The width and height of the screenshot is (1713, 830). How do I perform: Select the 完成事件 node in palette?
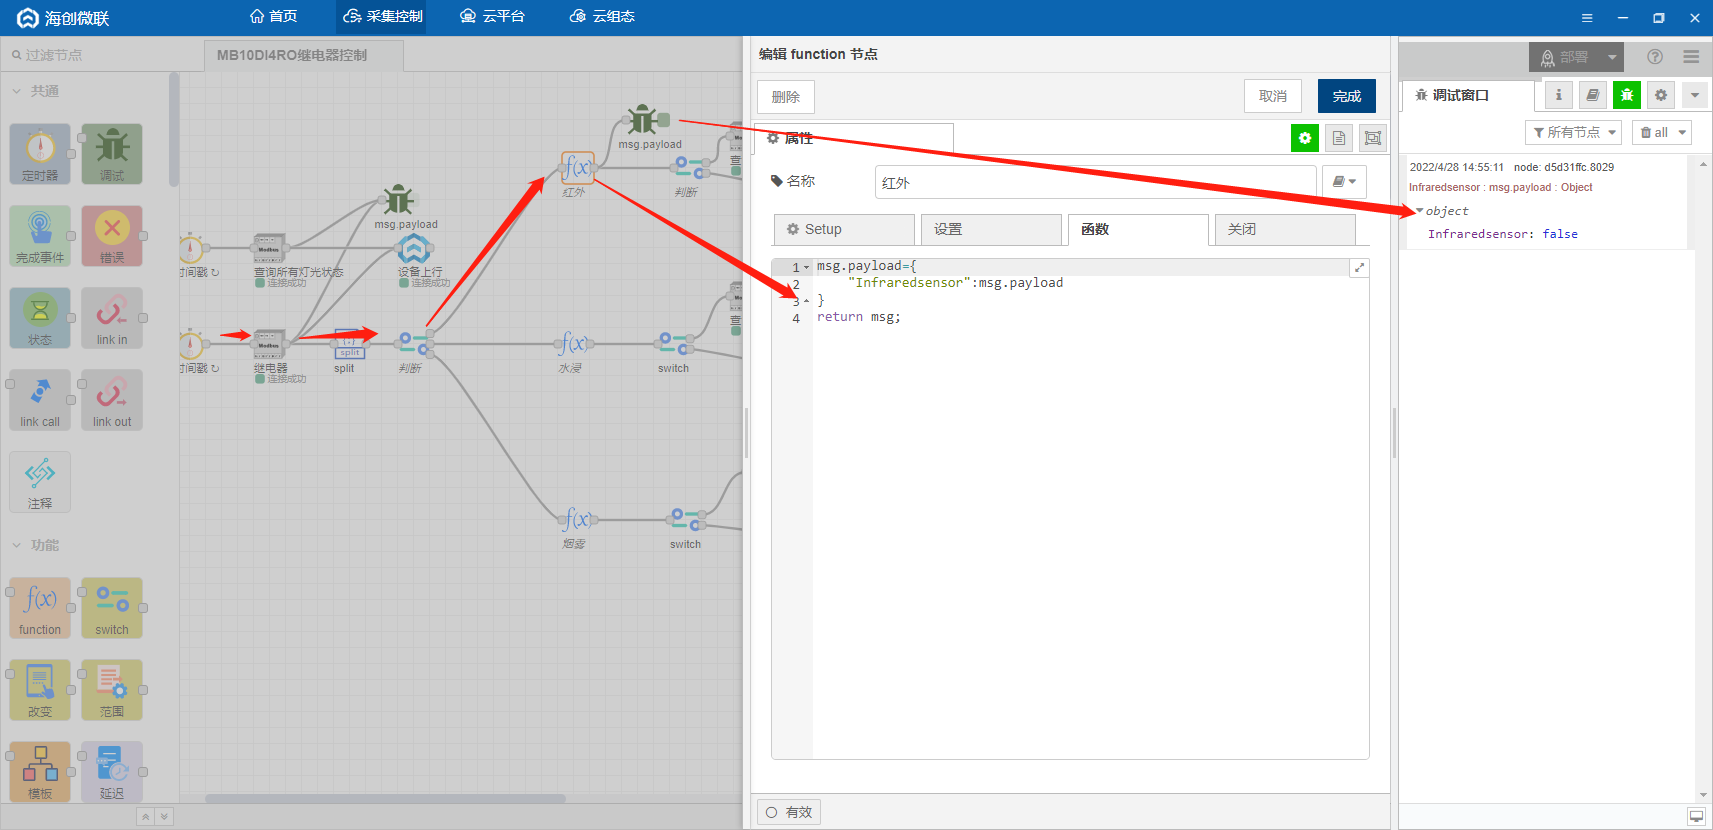[x=40, y=236]
